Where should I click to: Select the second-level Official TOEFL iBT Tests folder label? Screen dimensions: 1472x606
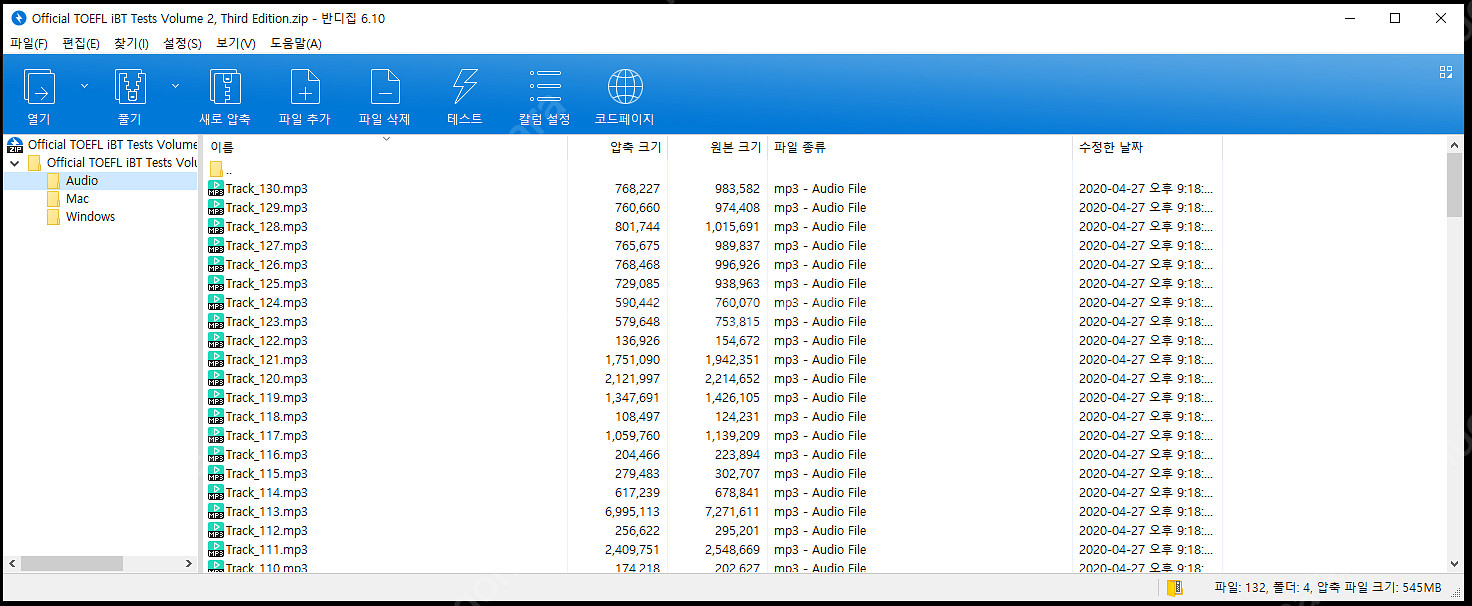[122, 163]
